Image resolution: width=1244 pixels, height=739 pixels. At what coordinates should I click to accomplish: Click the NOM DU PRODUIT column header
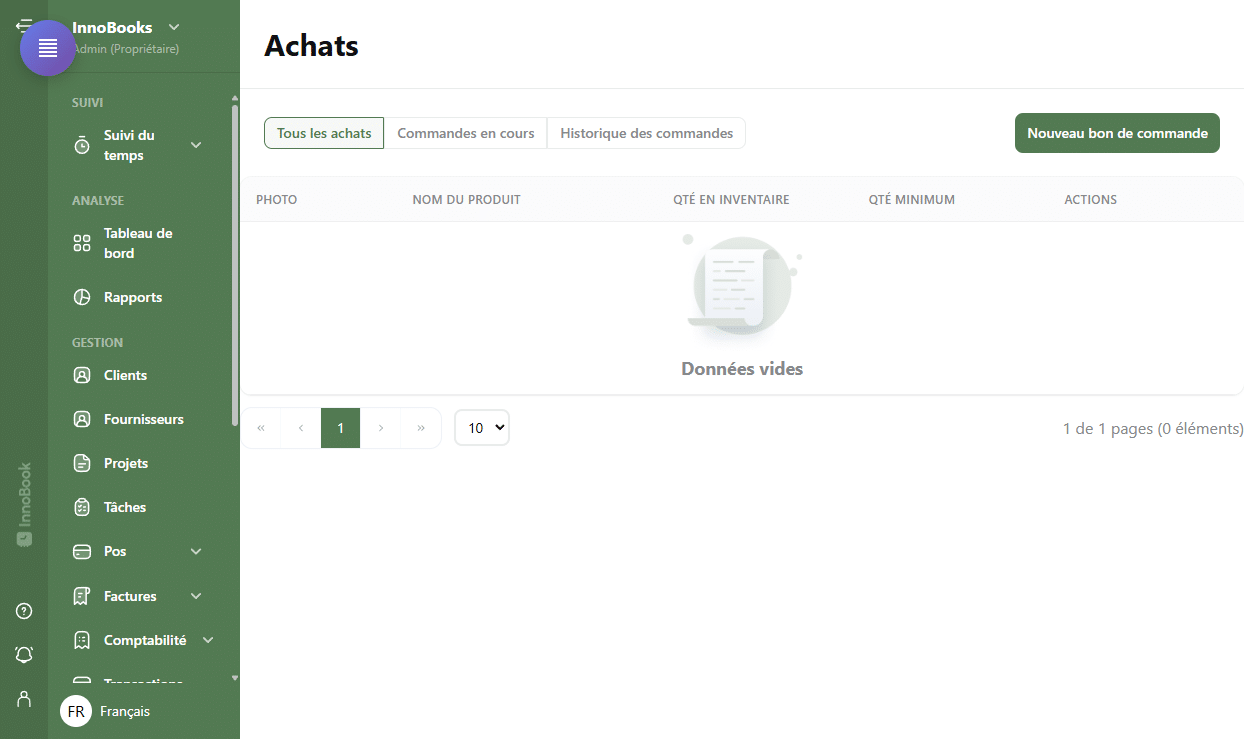tap(466, 200)
